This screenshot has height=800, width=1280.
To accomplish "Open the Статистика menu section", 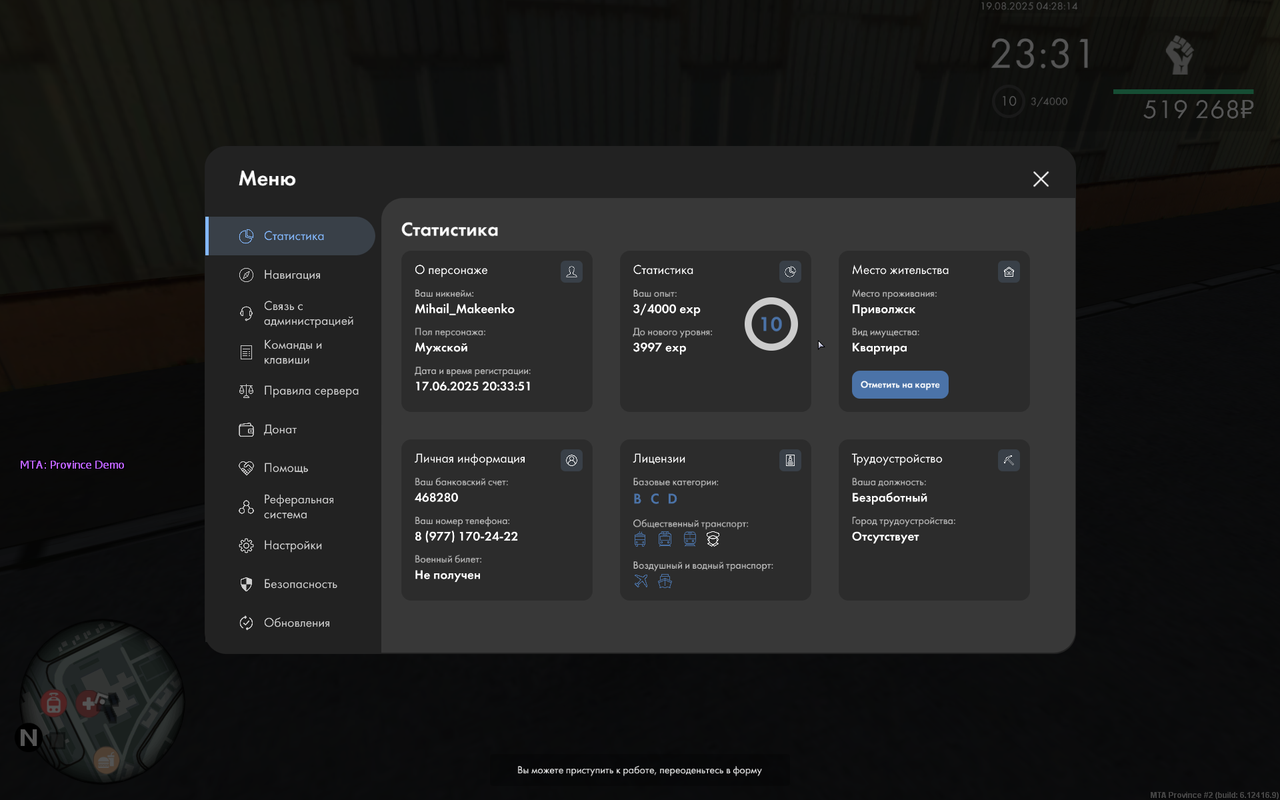I will pyautogui.click(x=290, y=236).
